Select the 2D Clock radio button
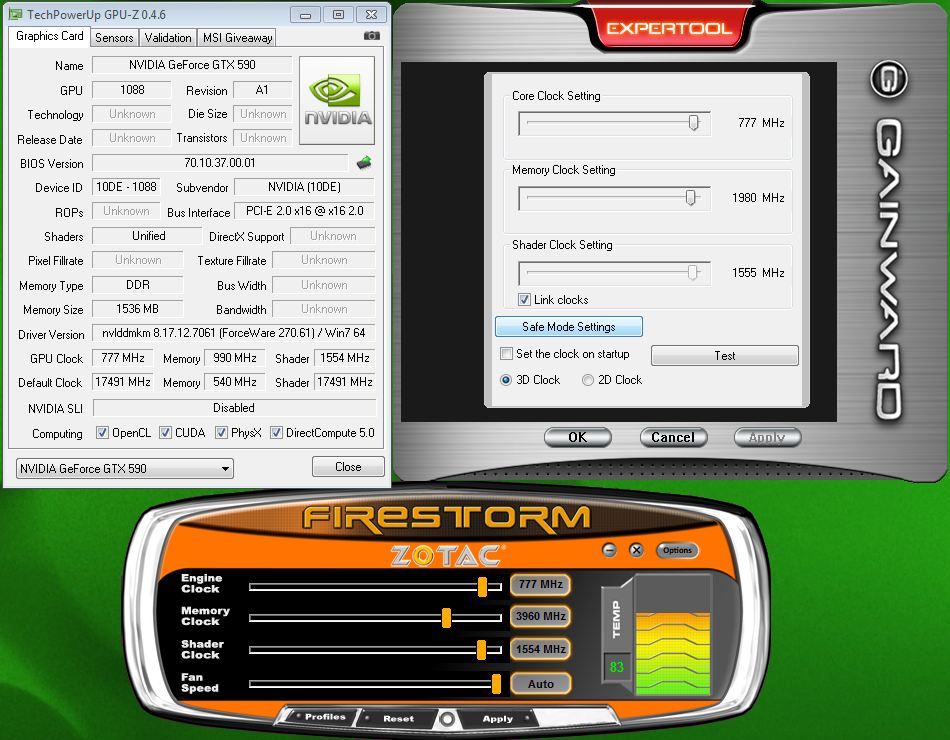This screenshot has width=950, height=740. tap(588, 380)
